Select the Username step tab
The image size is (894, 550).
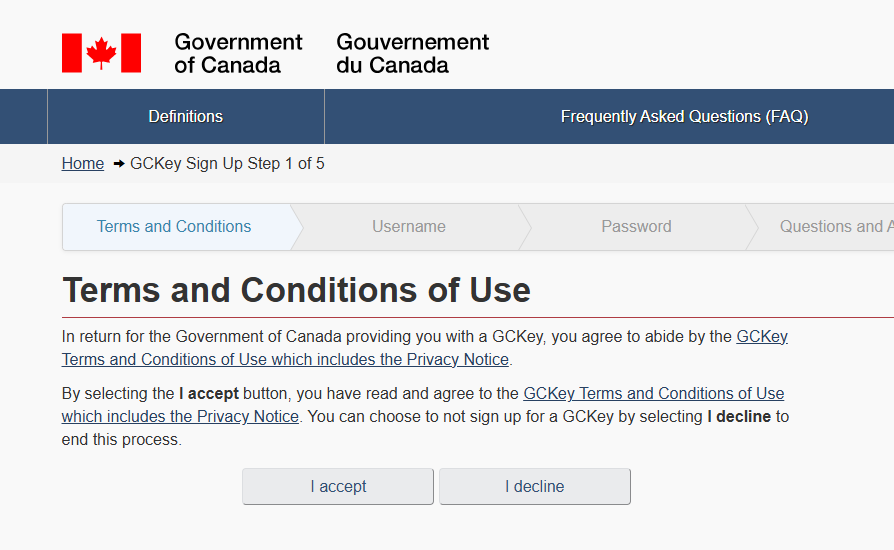click(409, 227)
